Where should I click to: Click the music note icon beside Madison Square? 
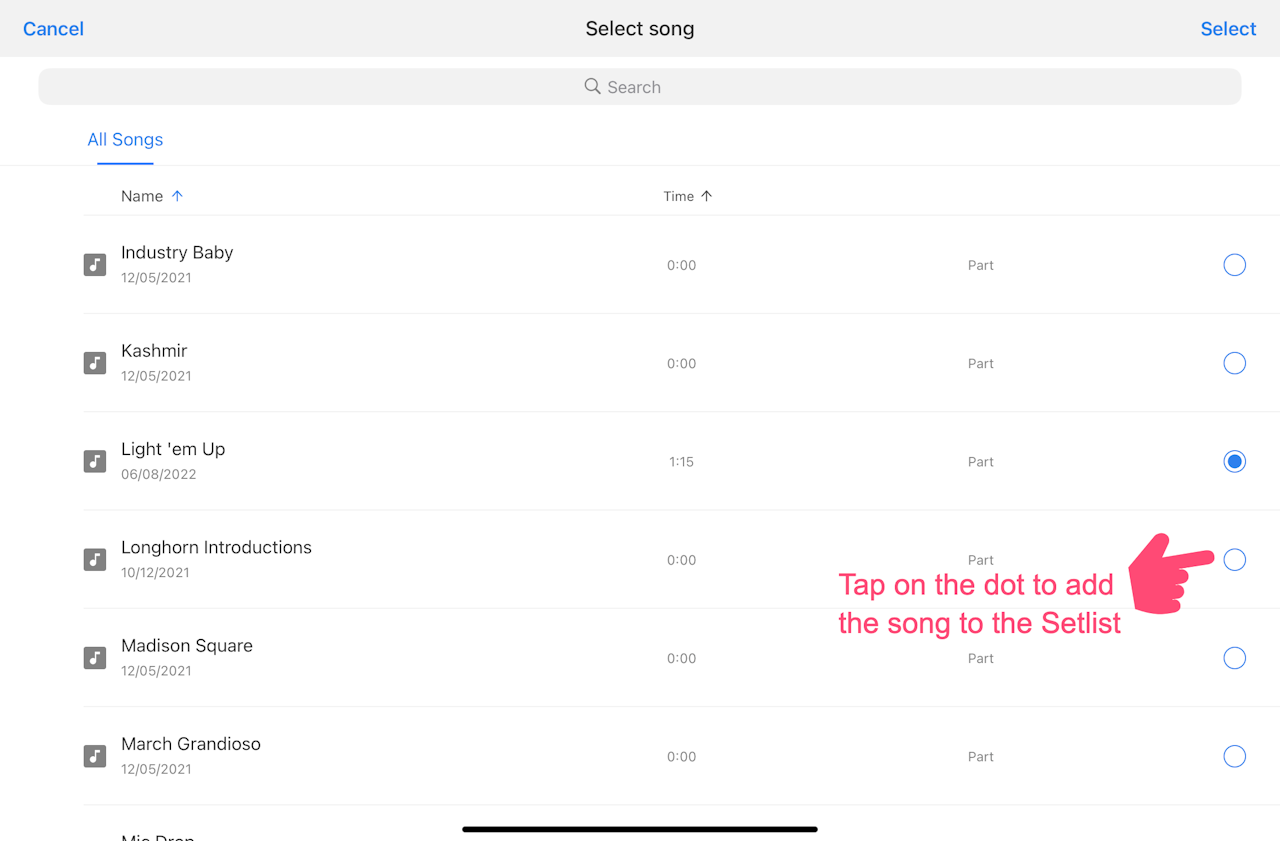pyautogui.click(x=95, y=658)
